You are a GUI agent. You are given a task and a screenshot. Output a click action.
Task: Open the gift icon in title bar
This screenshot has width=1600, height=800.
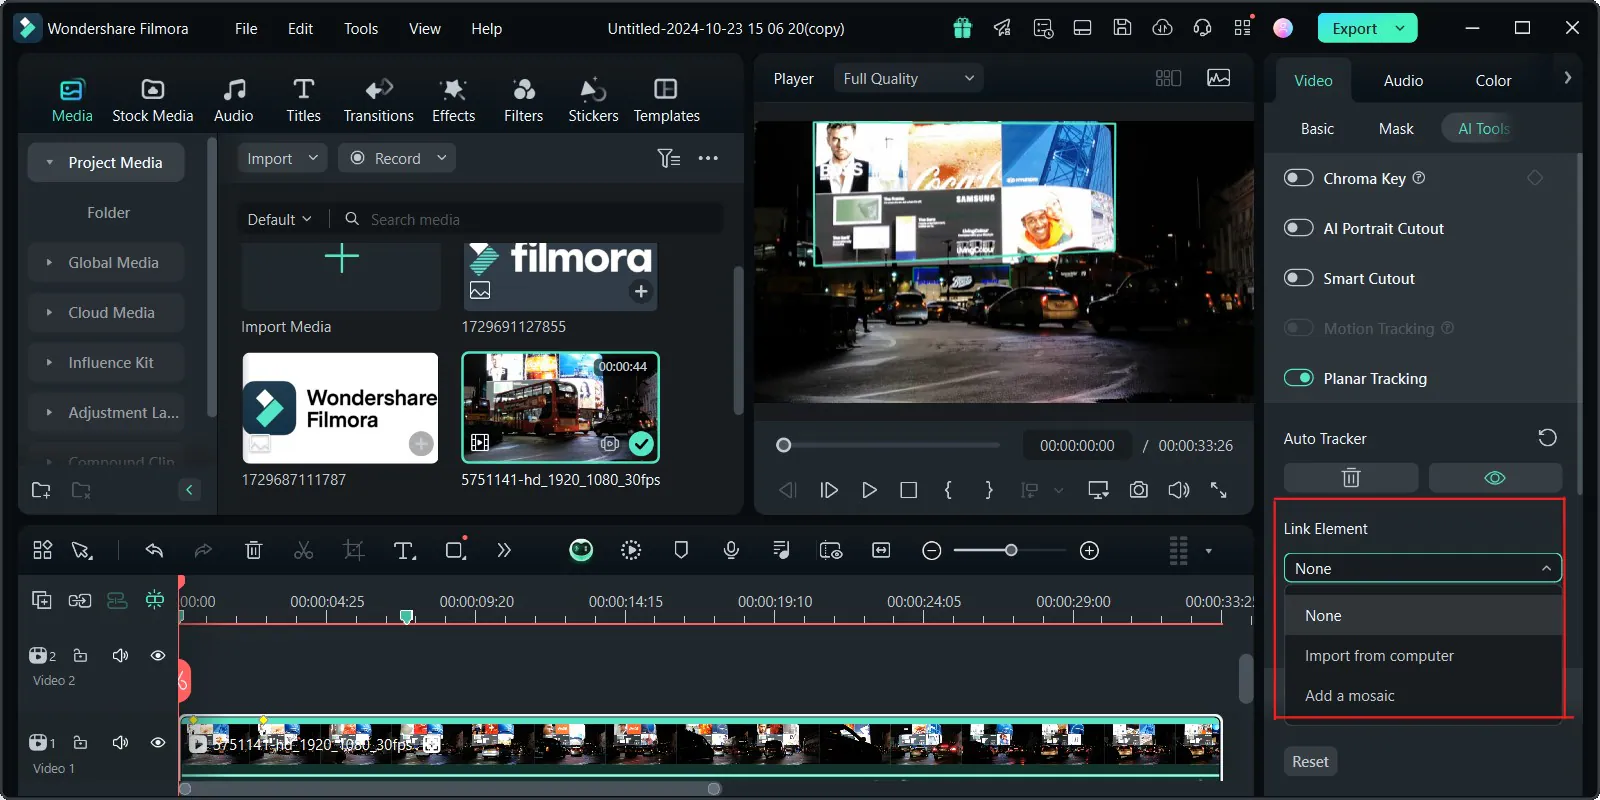point(962,28)
